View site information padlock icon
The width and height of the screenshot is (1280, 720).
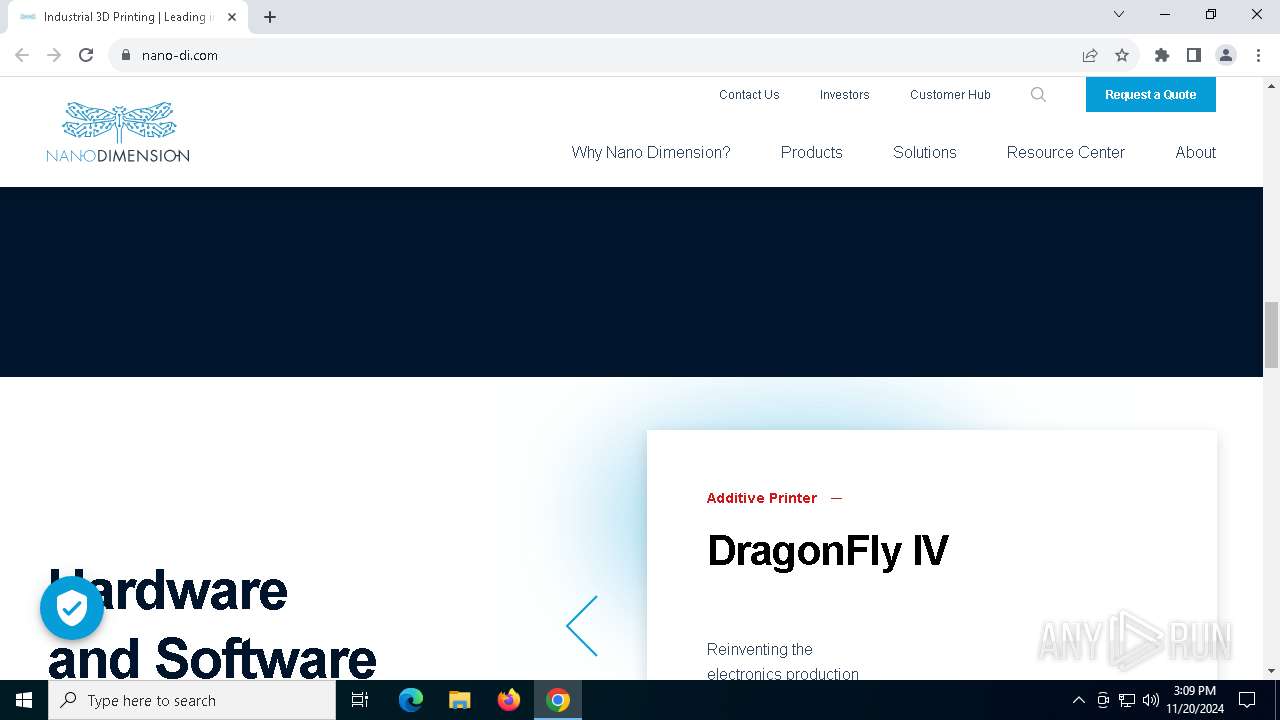(x=126, y=55)
